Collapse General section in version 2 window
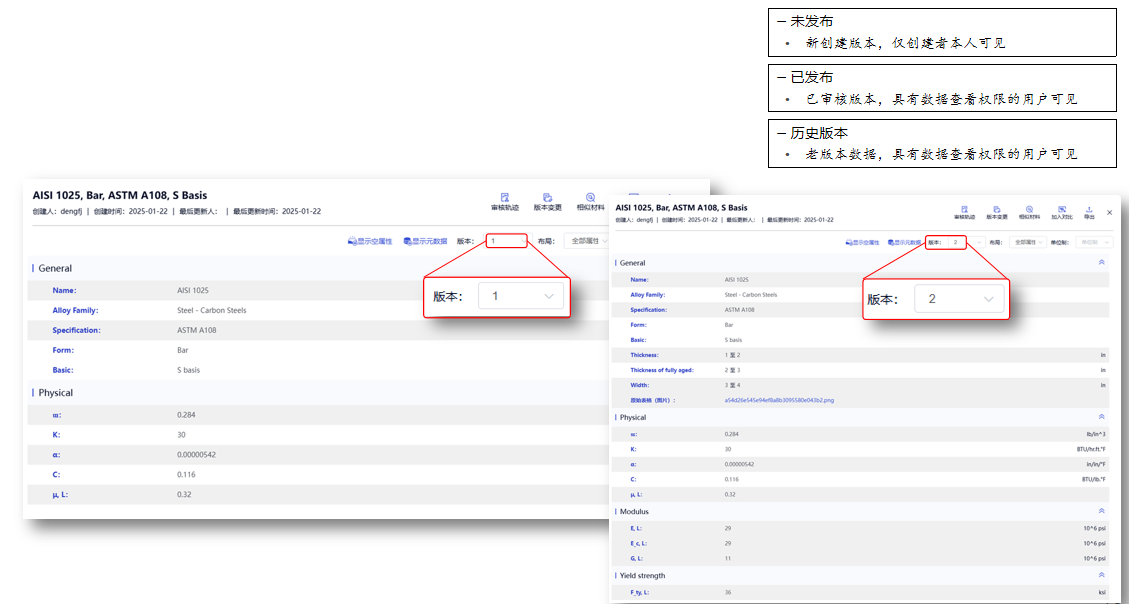 click(1101, 263)
